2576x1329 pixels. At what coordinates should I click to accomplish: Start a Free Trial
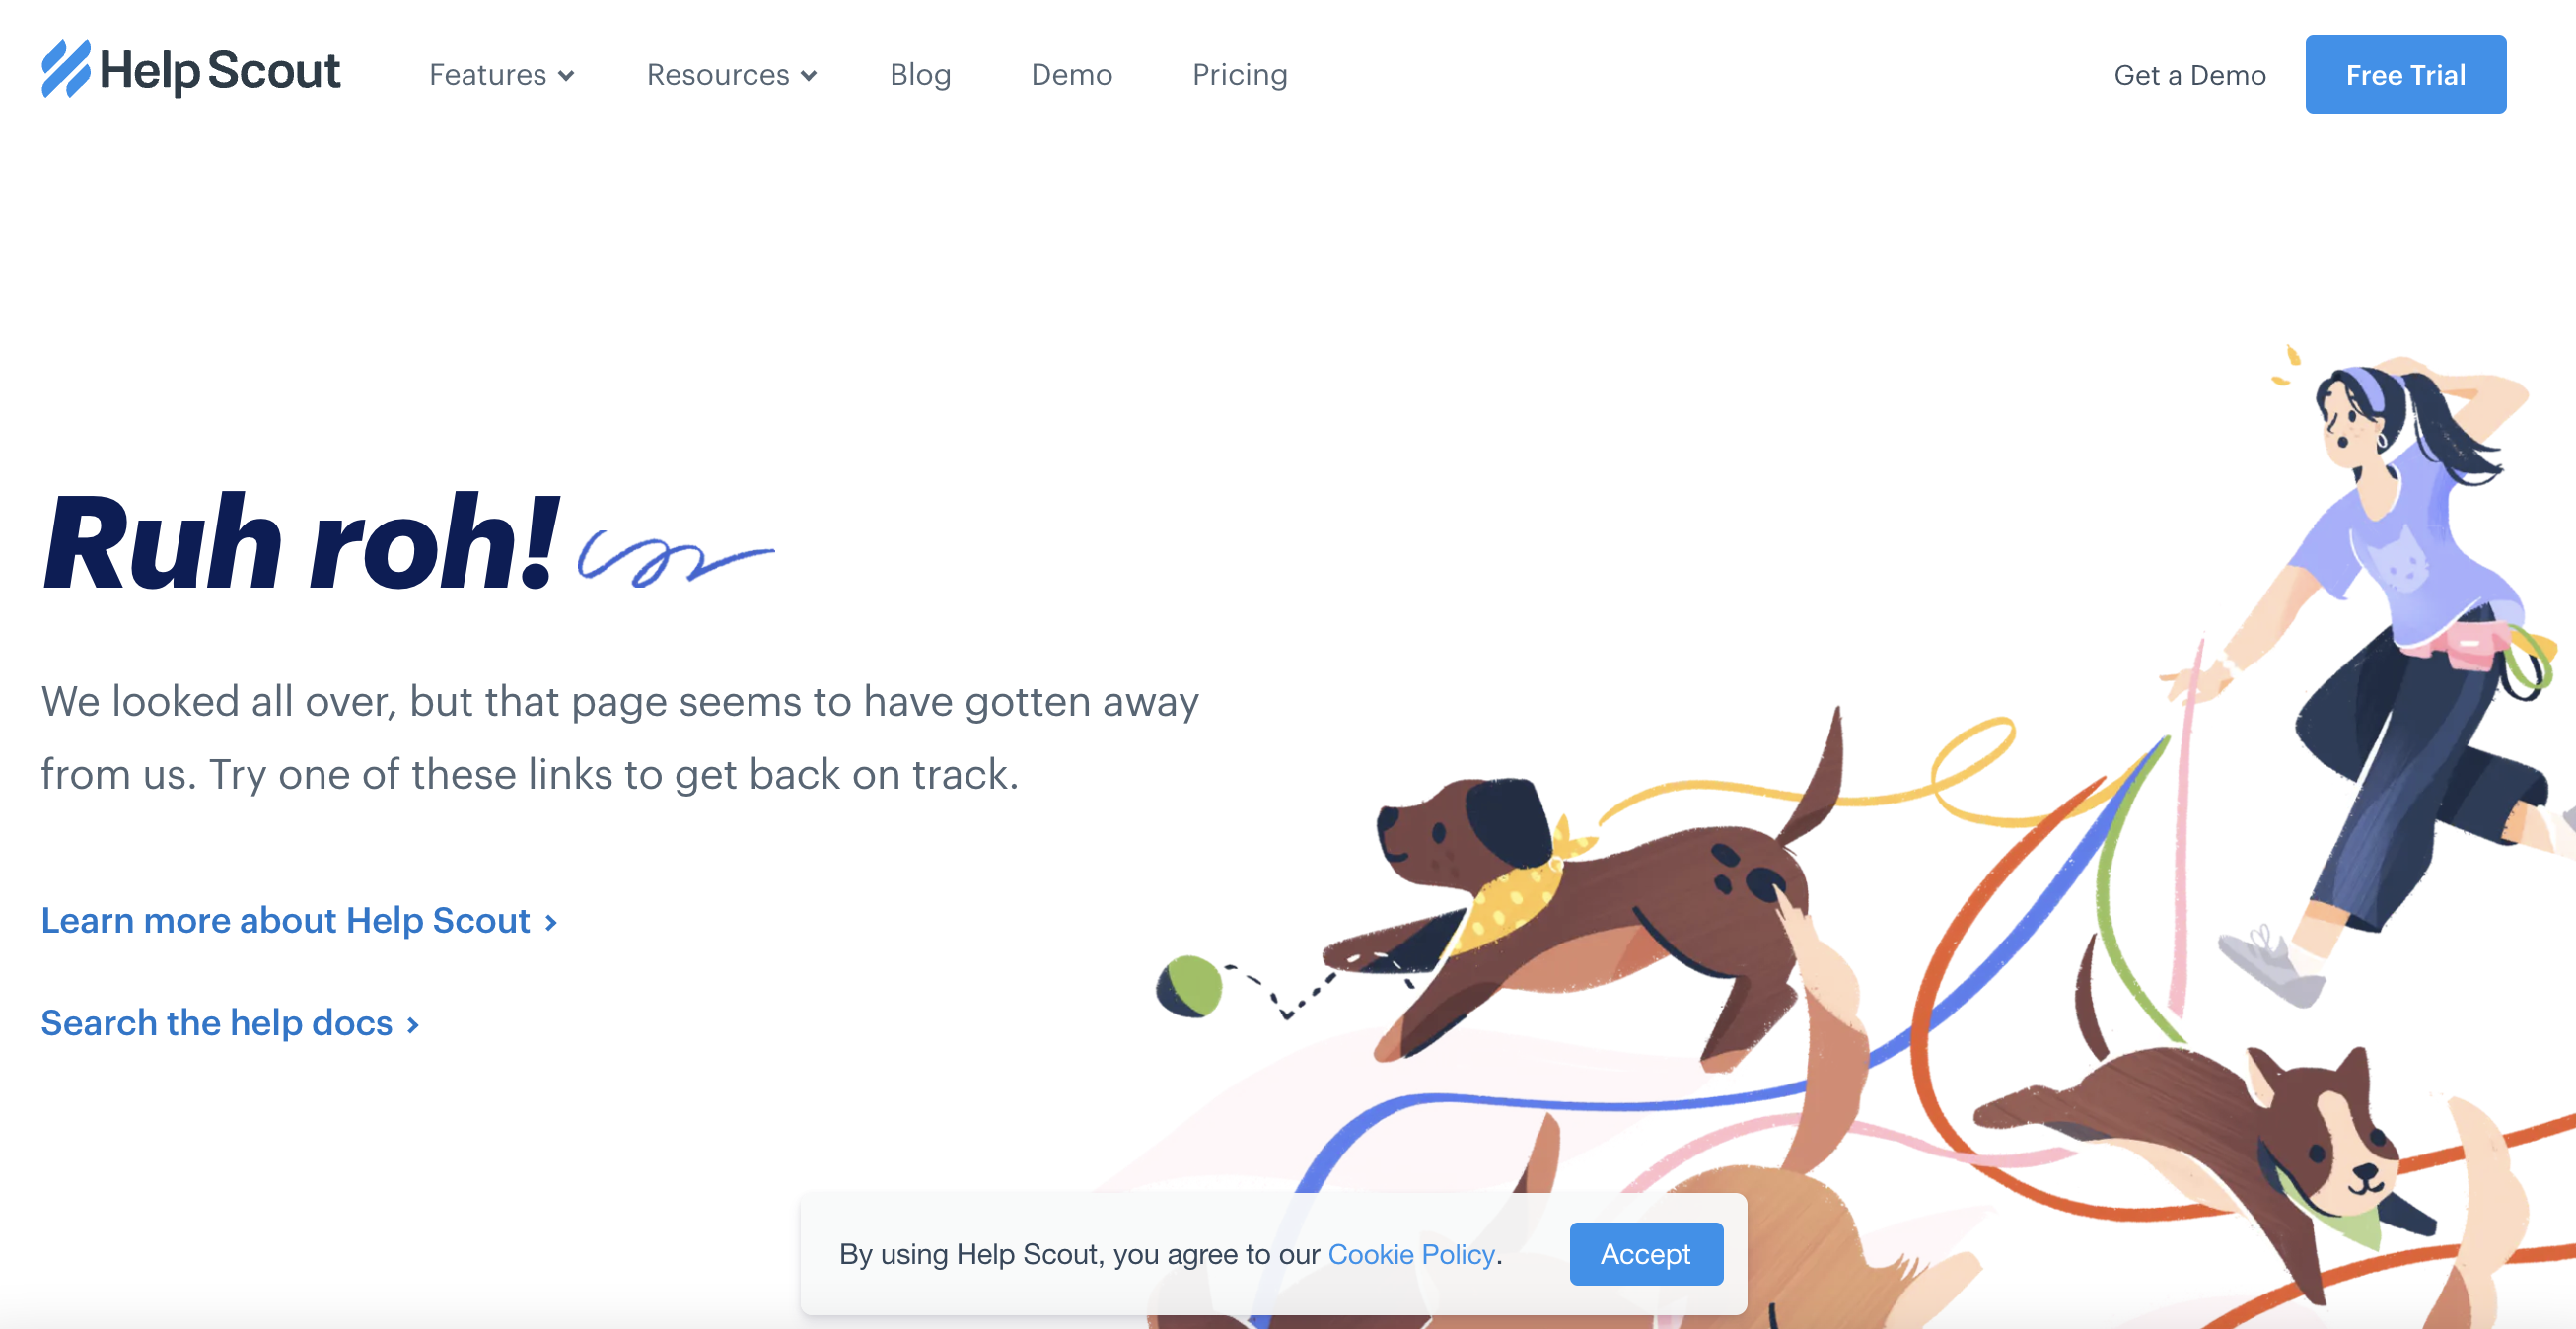[2405, 75]
